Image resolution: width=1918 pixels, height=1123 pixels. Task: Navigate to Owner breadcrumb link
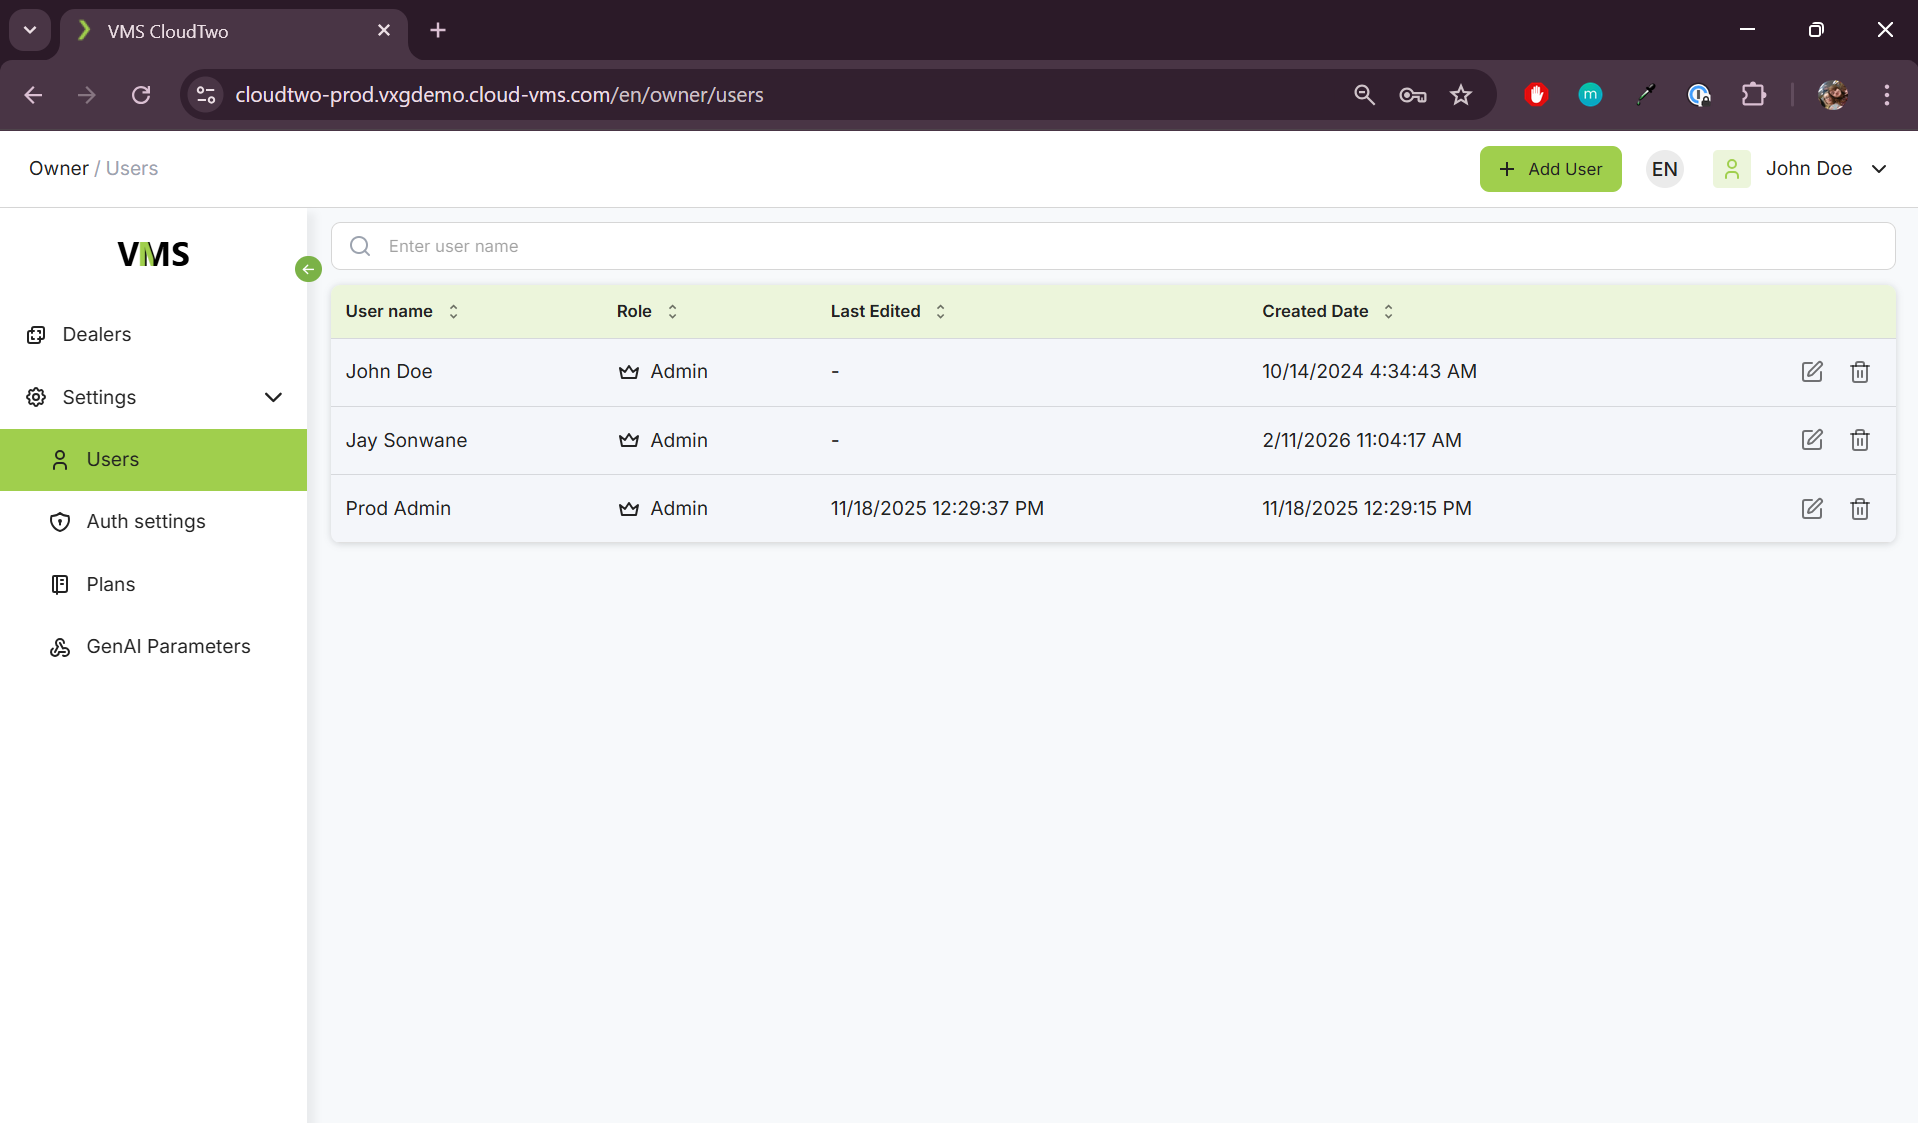coord(58,168)
